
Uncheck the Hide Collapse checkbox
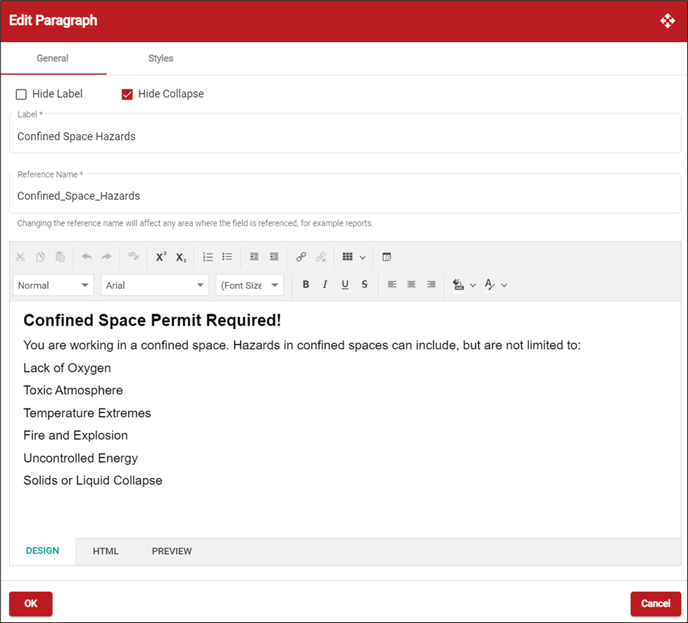[x=127, y=94]
